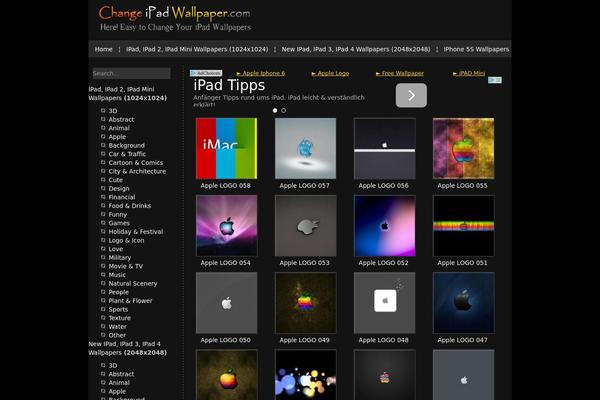Image resolution: width=600 pixels, height=400 pixels.
Task: Open New iPad, iPad 3, iPad 4 Wallpapers (2048x2048) menu
Action: pos(356,49)
